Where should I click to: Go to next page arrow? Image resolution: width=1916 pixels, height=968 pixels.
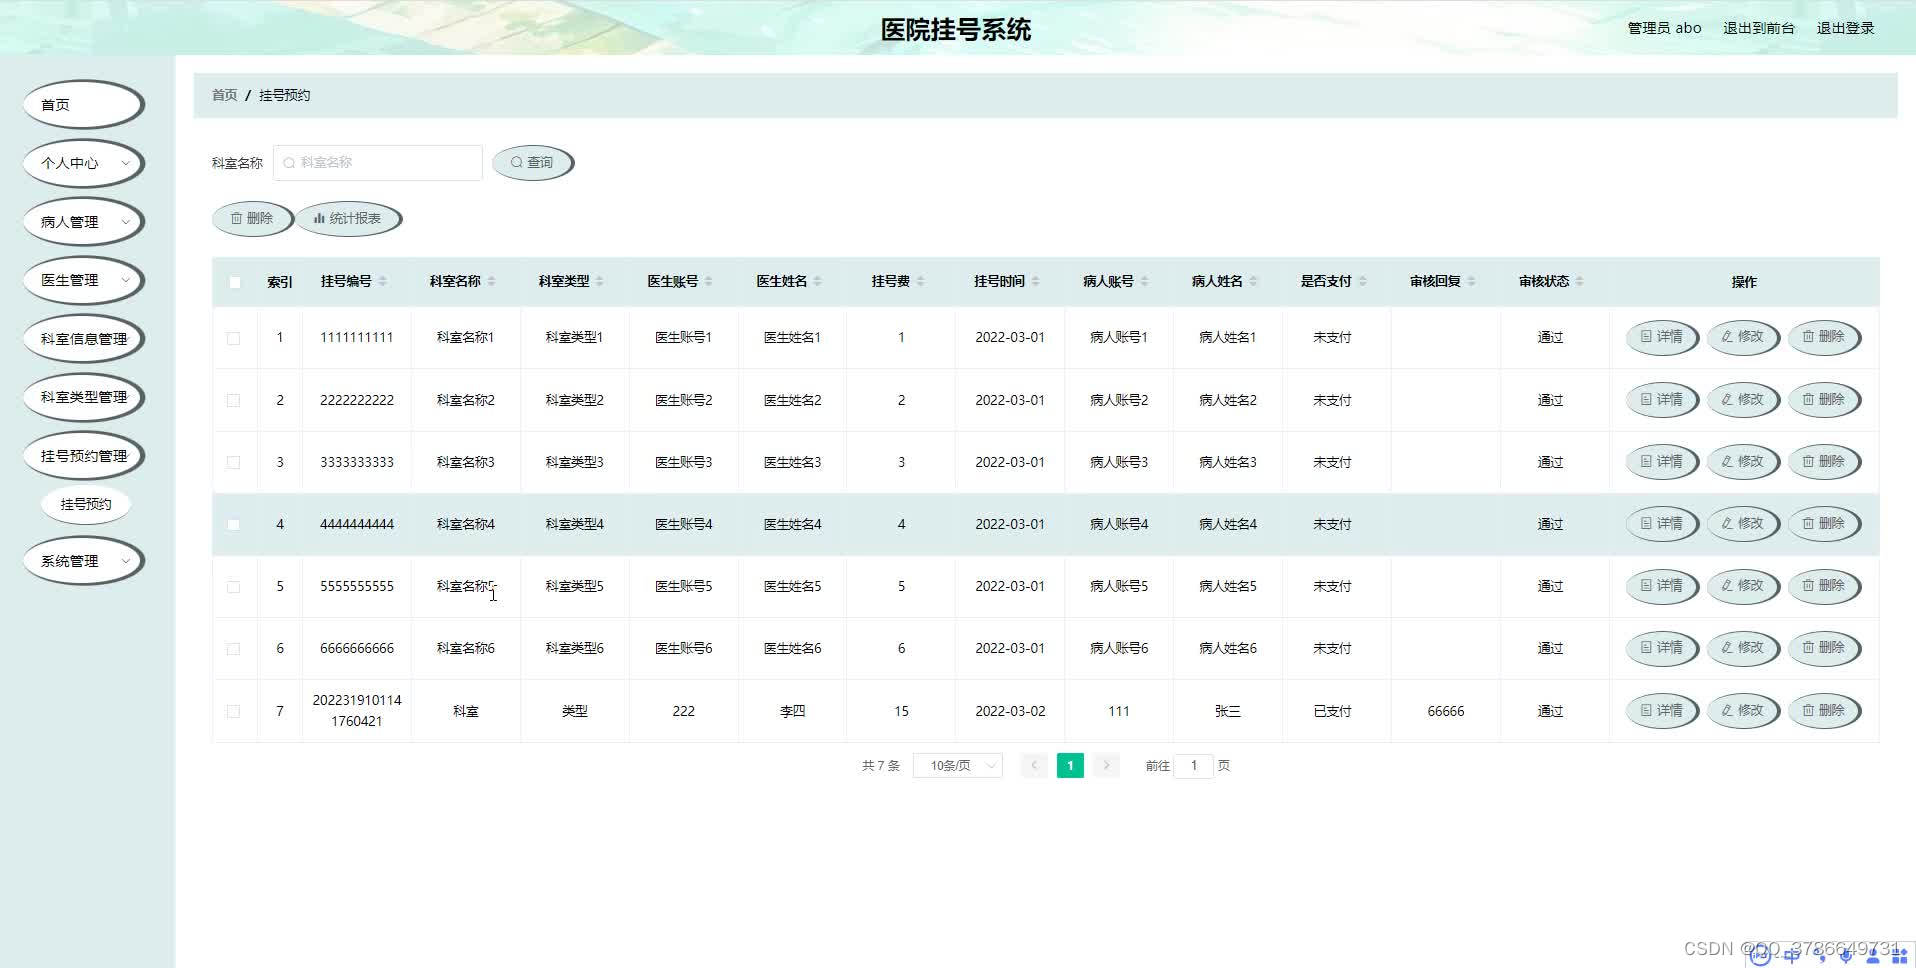(x=1106, y=765)
